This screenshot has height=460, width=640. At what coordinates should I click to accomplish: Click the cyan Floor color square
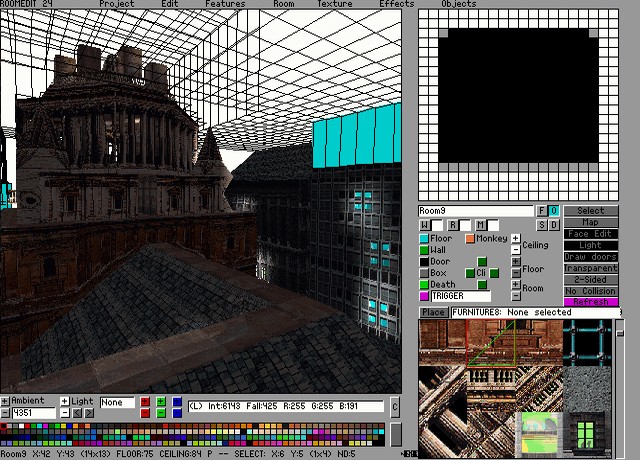(x=424, y=239)
